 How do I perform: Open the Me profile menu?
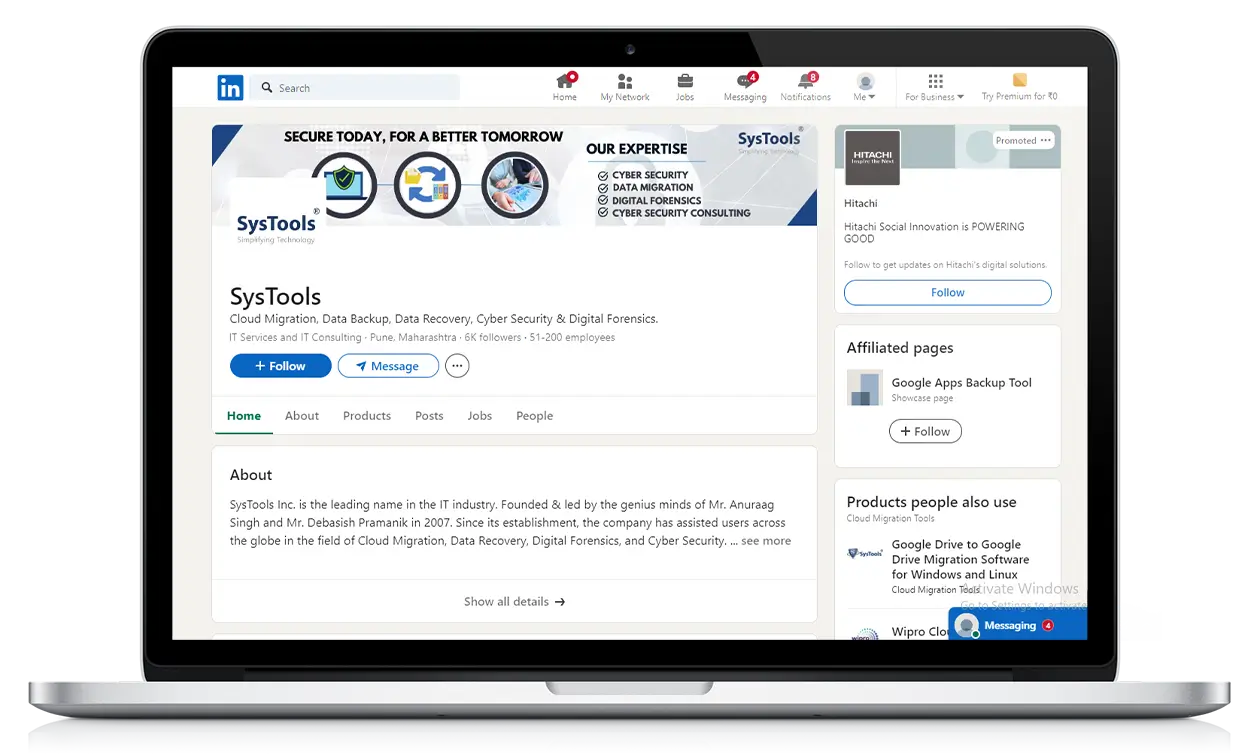865,87
